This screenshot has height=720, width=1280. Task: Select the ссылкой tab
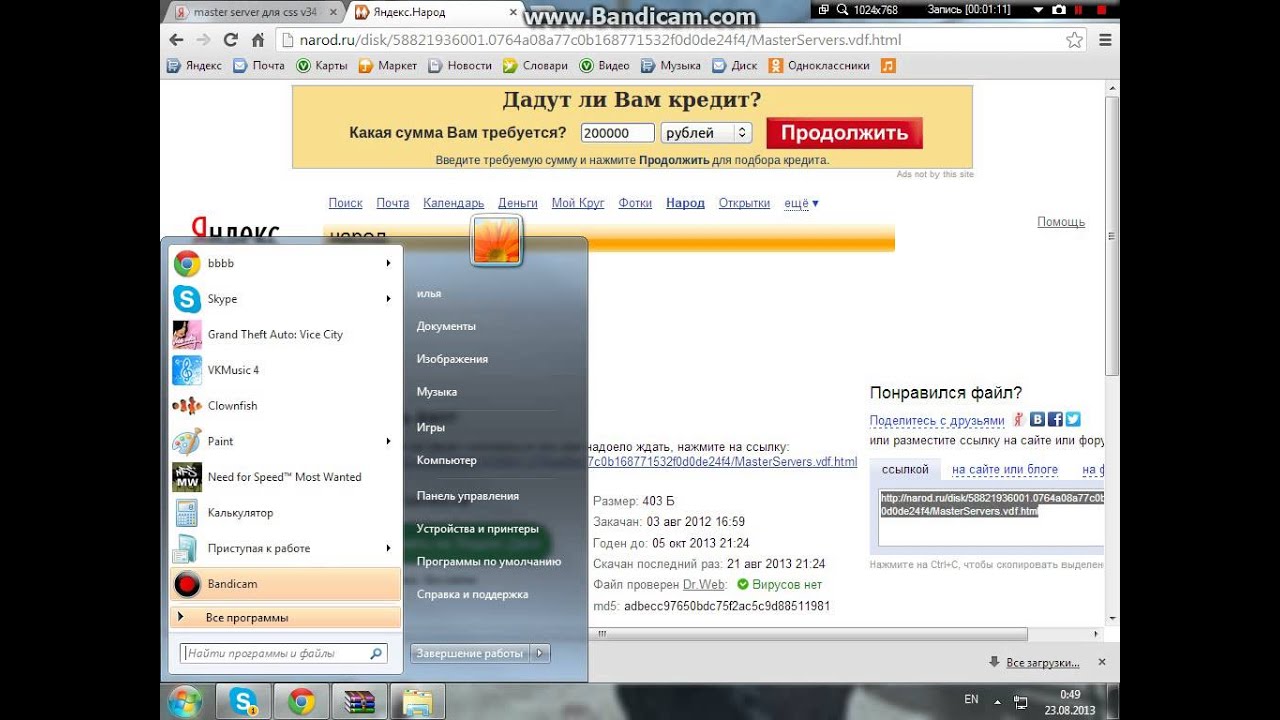[905, 469]
